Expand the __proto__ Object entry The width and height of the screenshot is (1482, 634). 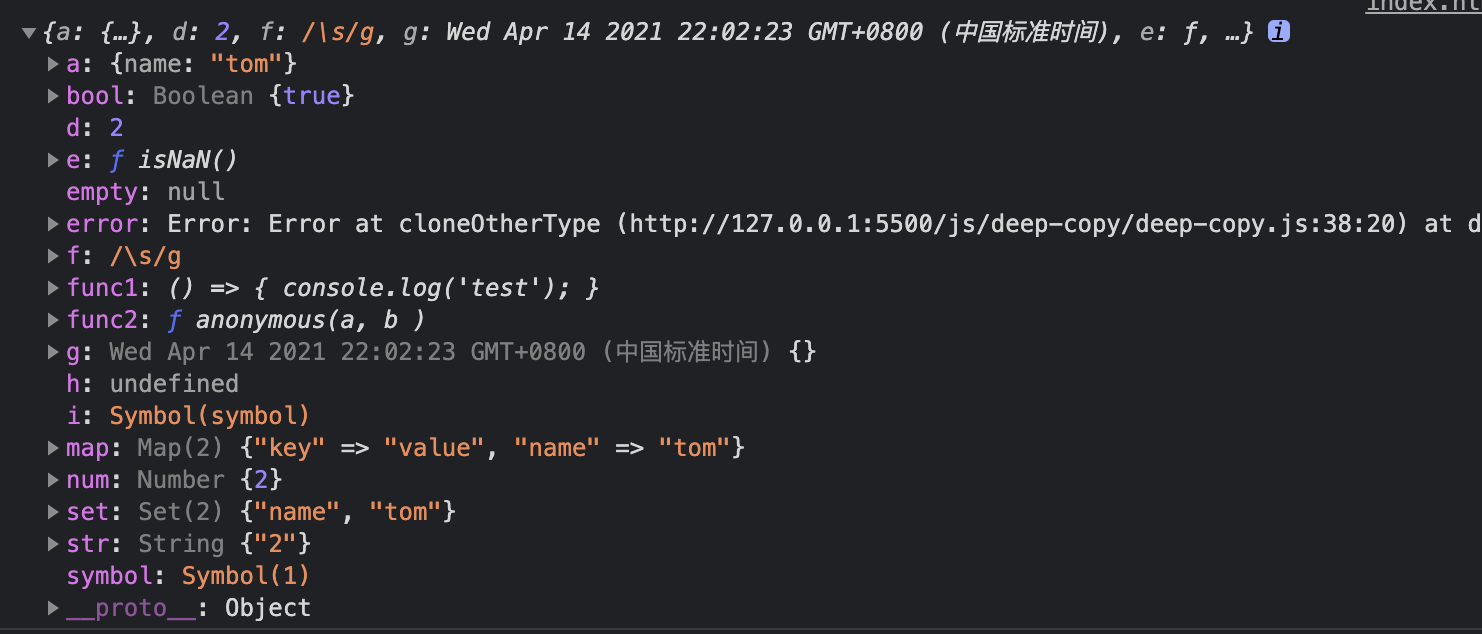point(53,609)
